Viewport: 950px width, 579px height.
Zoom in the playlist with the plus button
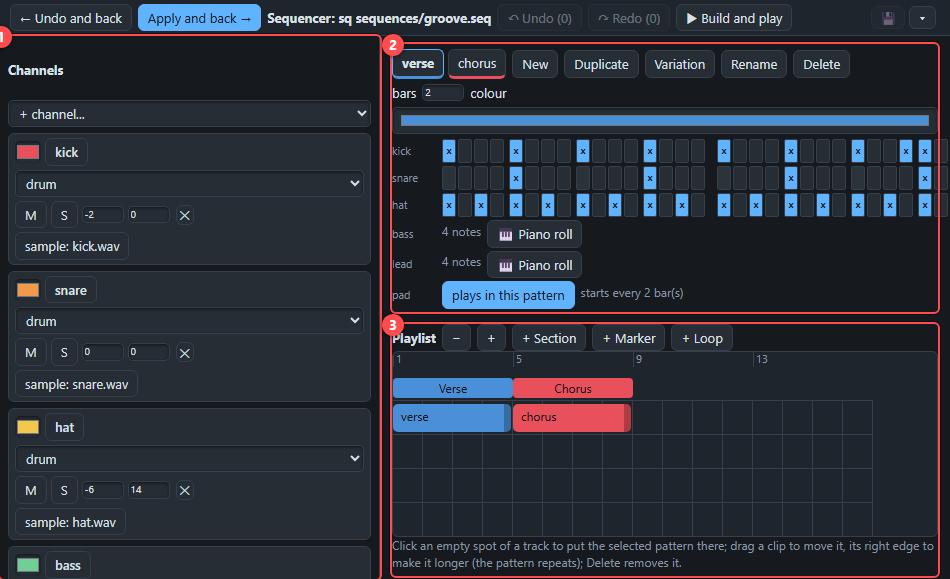tap(491, 339)
